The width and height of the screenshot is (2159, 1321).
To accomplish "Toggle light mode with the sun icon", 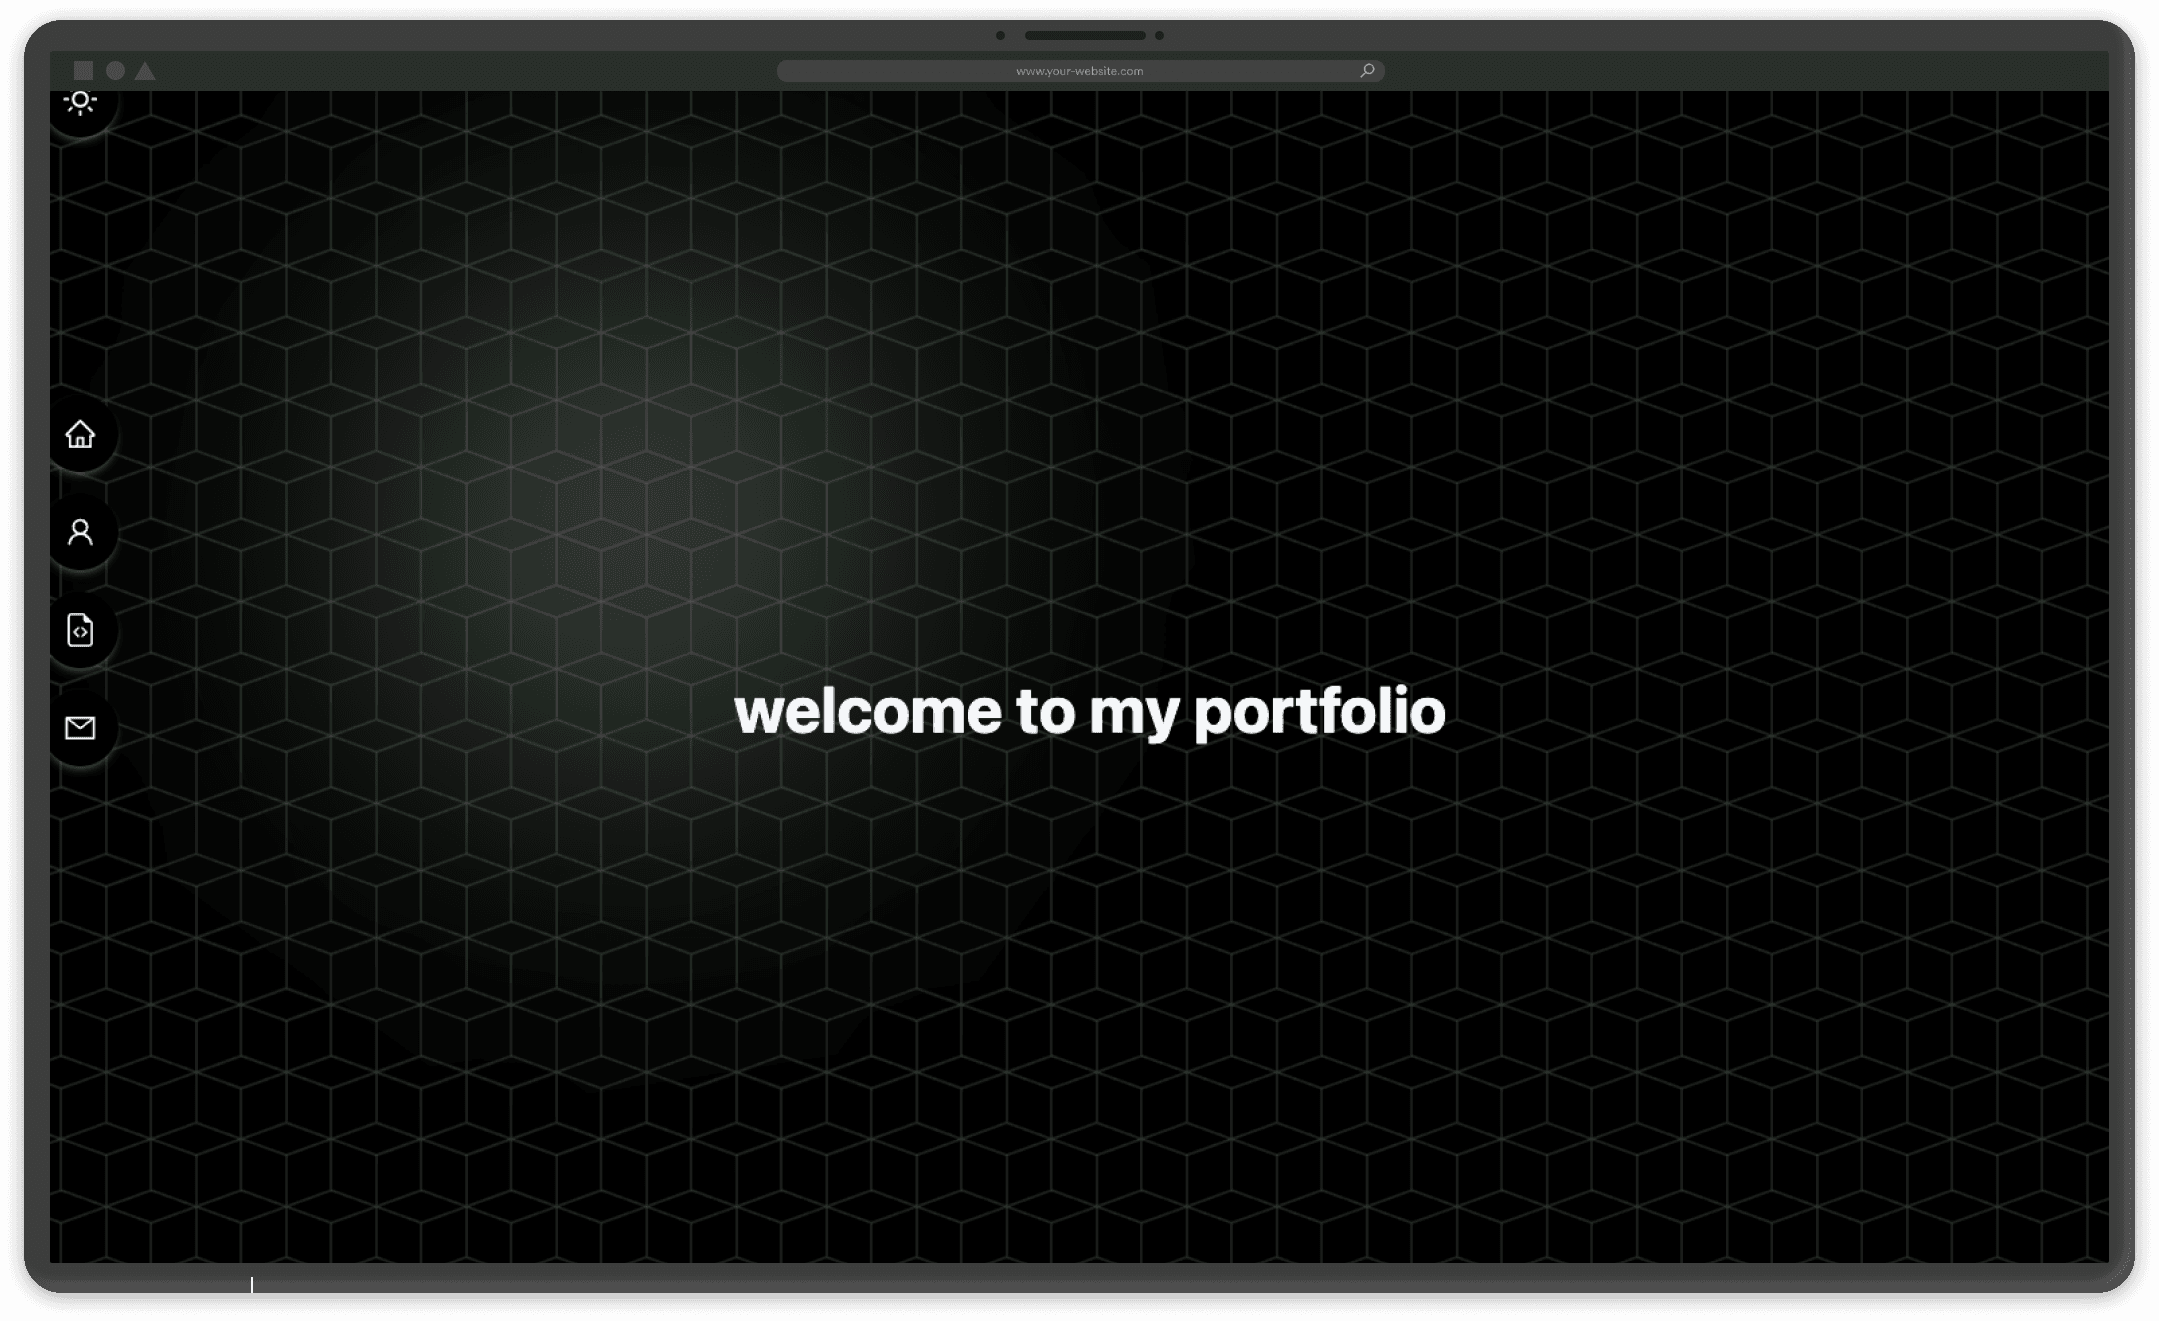I will pyautogui.click(x=80, y=102).
